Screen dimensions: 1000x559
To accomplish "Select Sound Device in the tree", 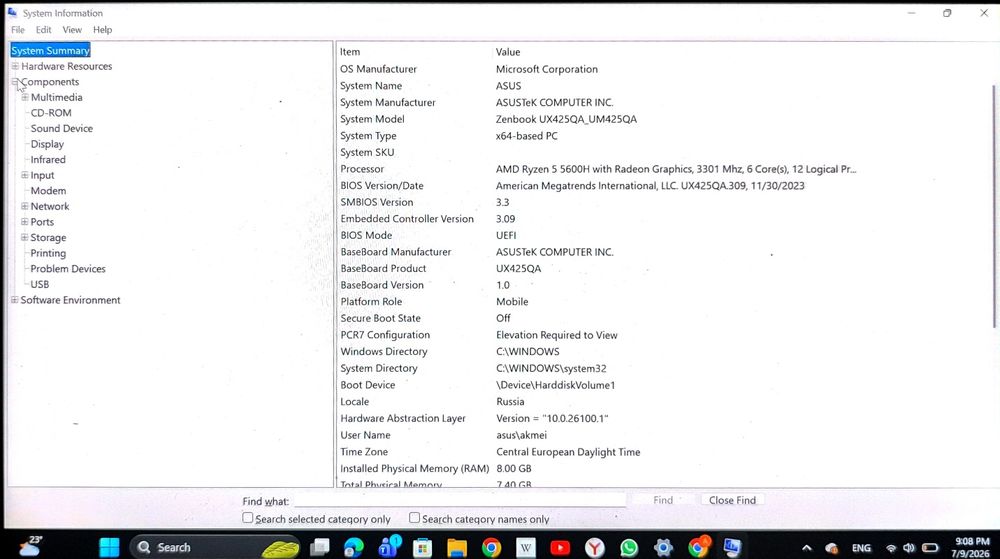I will (x=62, y=128).
